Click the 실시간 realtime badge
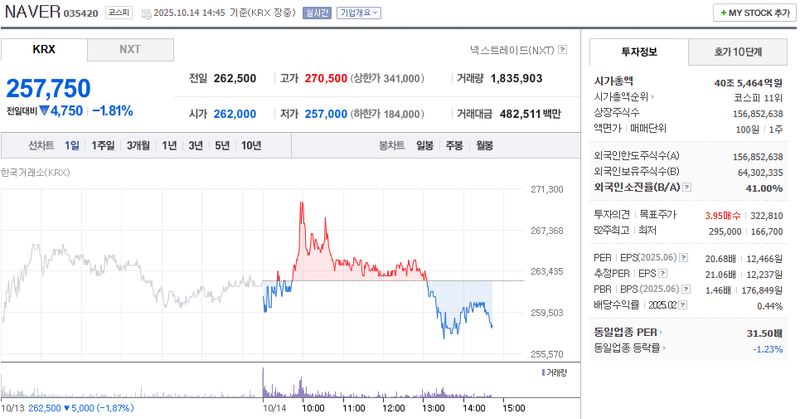 [x=317, y=13]
